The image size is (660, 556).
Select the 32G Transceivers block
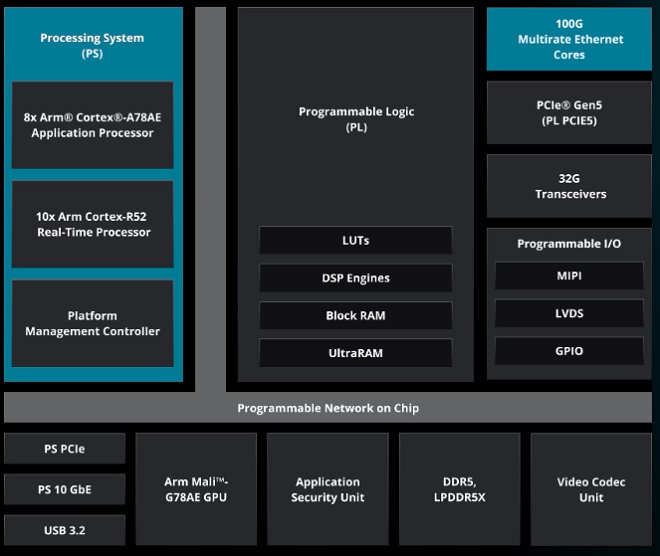(x=569, y=186)
